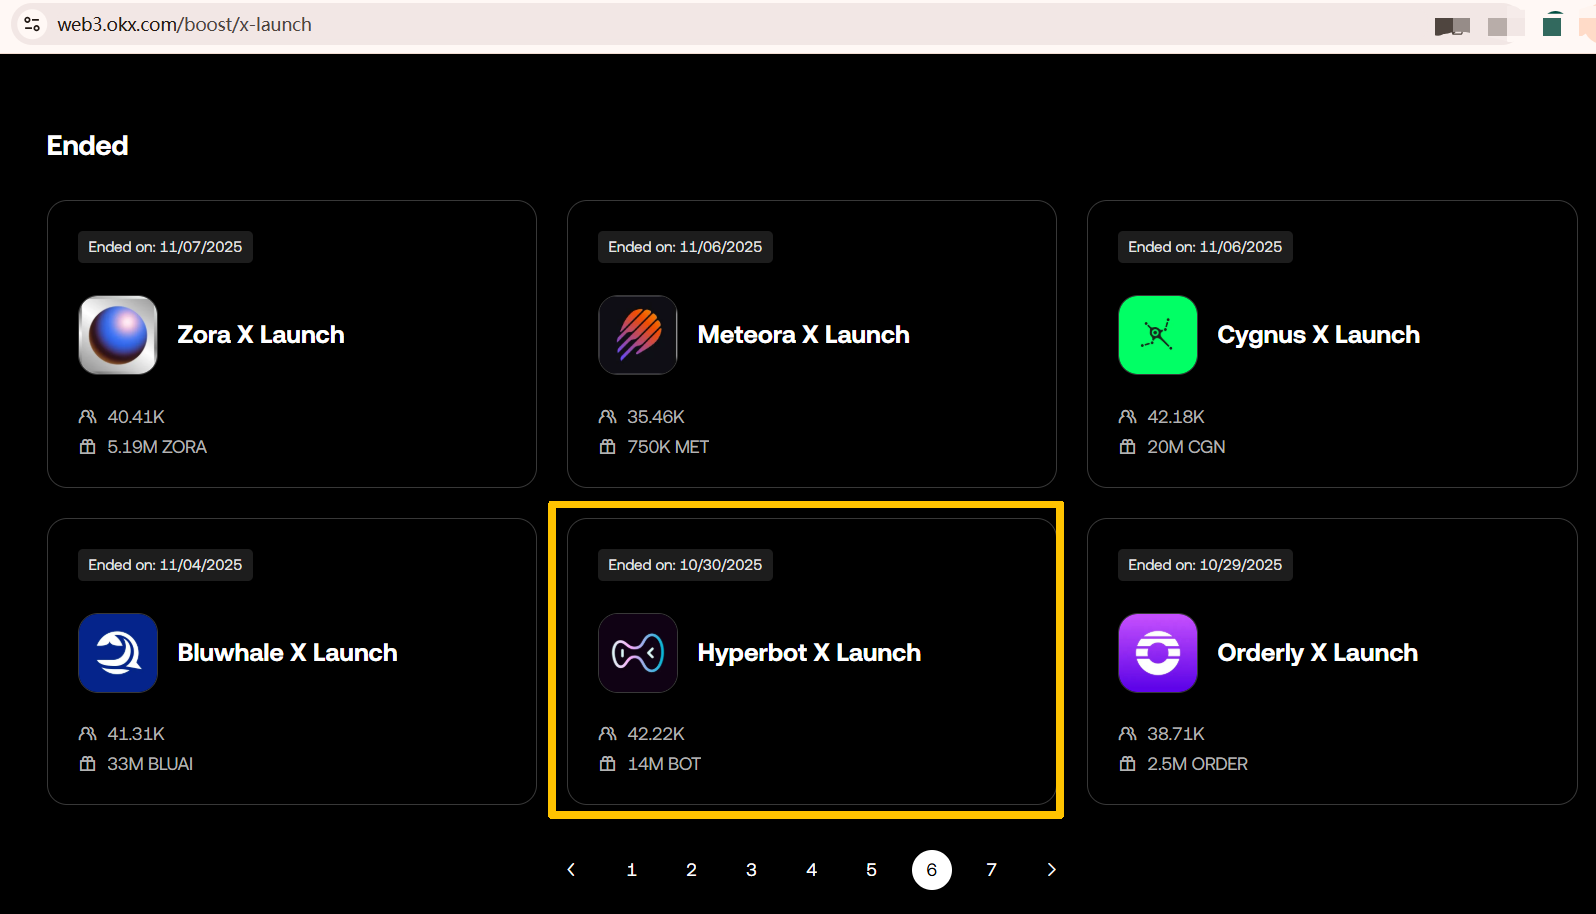
Task: Click gift icon next to 750K MET
Action: tap(608, 447)
